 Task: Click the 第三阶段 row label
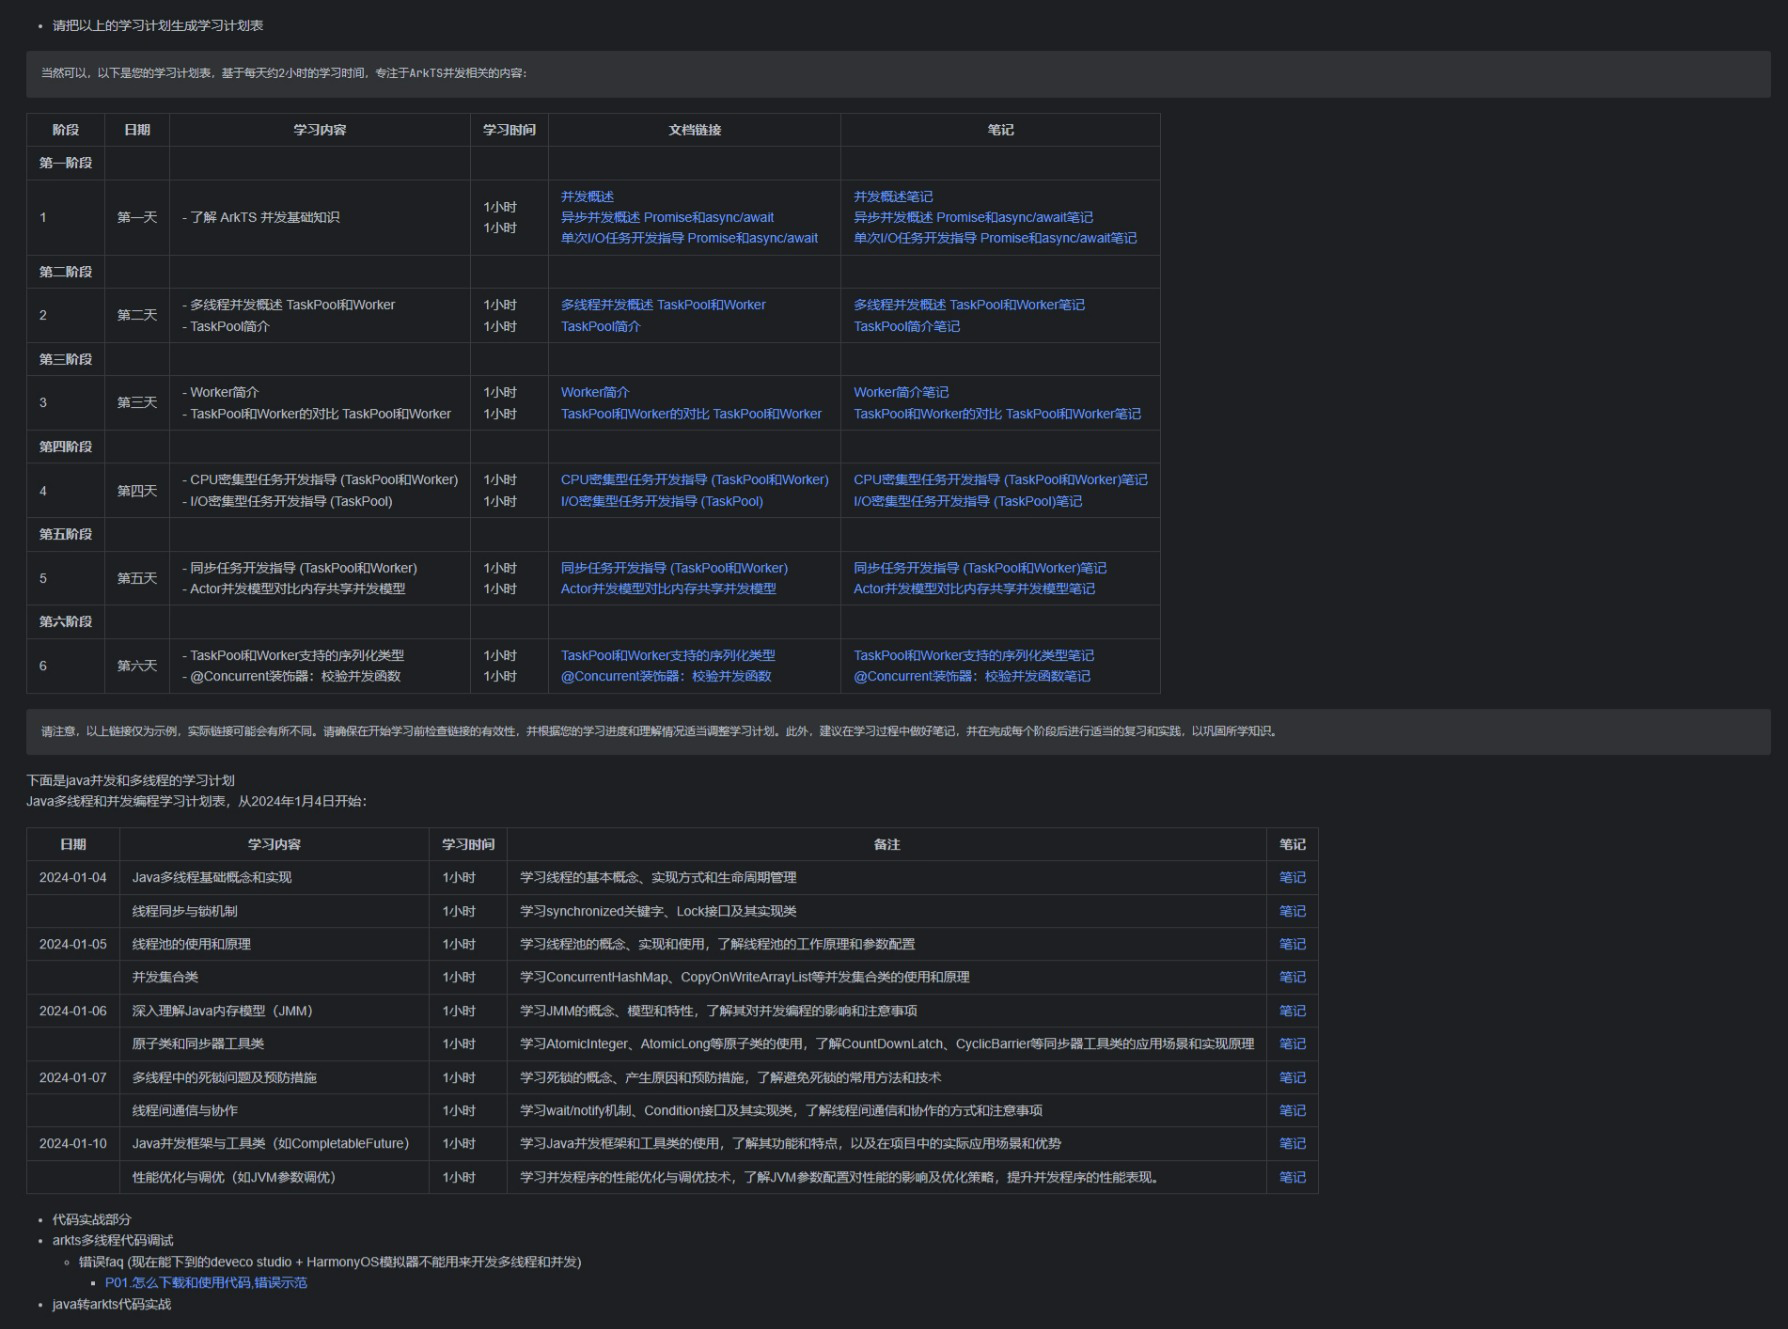pos(66,360)
